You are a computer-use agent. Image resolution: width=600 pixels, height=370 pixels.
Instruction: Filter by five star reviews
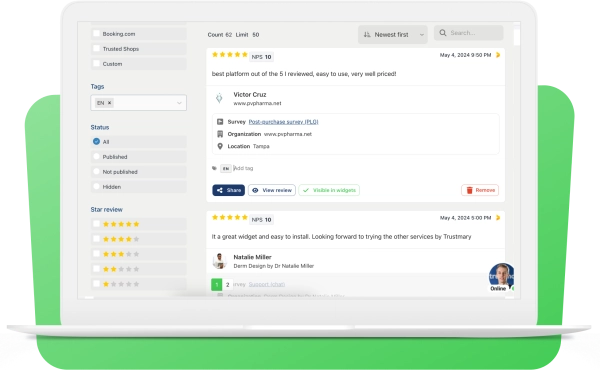pos(96,224)
